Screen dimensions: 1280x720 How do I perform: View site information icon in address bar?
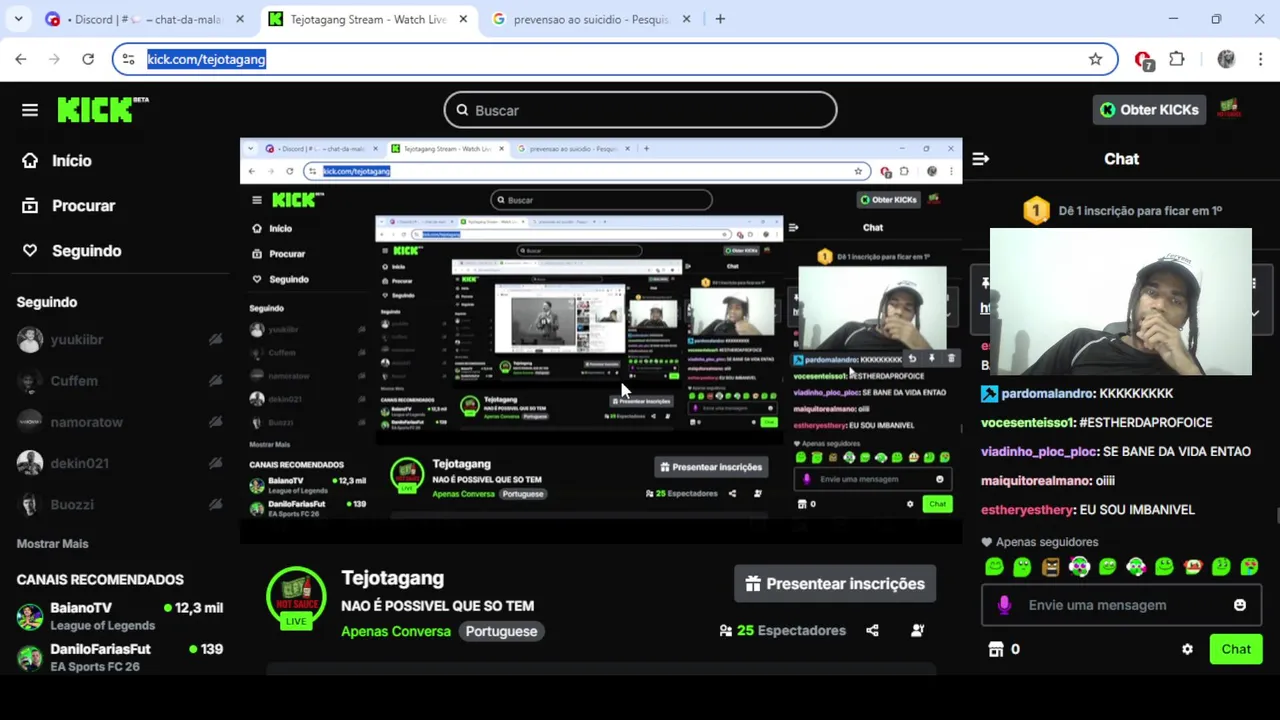(x=128, y=60)
